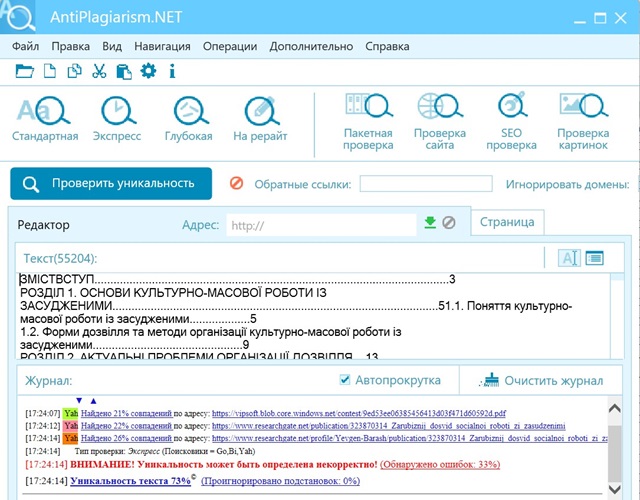Click the Обратные ссылки input field
Screen dimensions: 640x500
point(426,184)
